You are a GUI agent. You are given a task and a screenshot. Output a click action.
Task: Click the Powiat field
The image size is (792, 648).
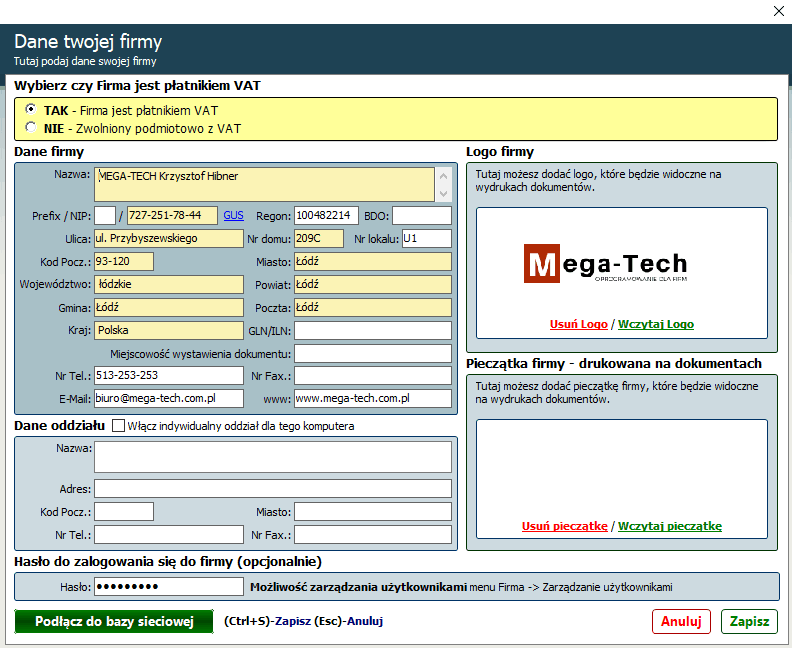click(373, 284)
